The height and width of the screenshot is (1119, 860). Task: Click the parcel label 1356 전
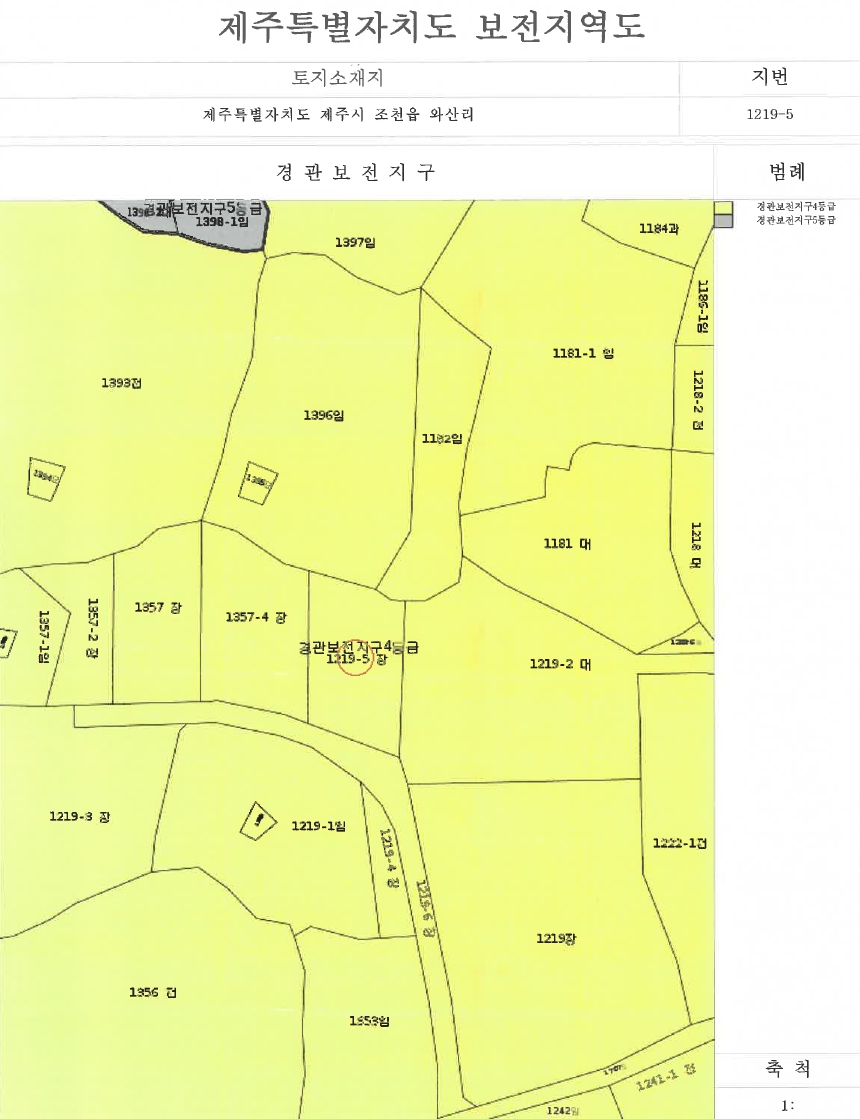(x=153, y=992)
